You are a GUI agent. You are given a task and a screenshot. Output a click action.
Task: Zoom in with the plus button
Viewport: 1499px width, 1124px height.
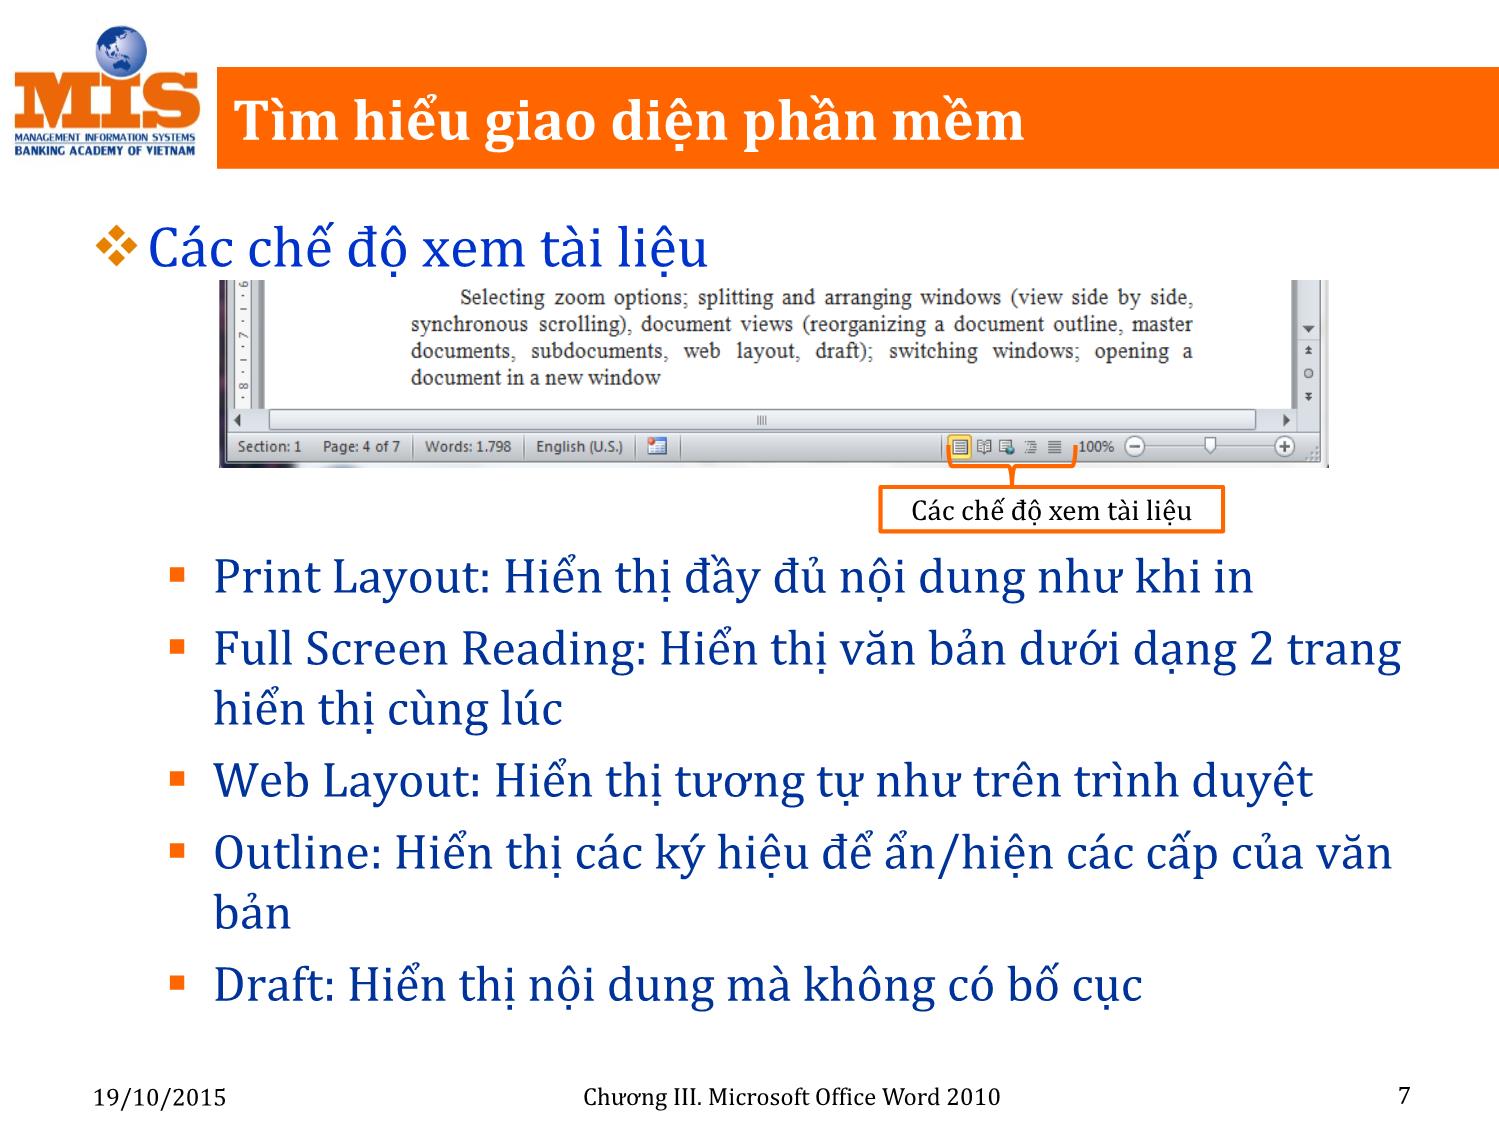pos(1285,447)
